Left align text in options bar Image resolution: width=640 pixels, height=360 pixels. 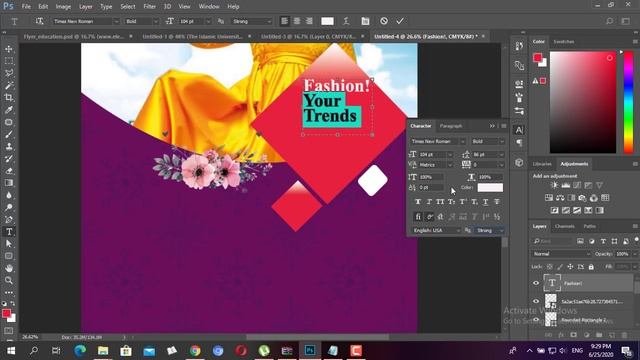pyautogui.click(x=284, y=21)
